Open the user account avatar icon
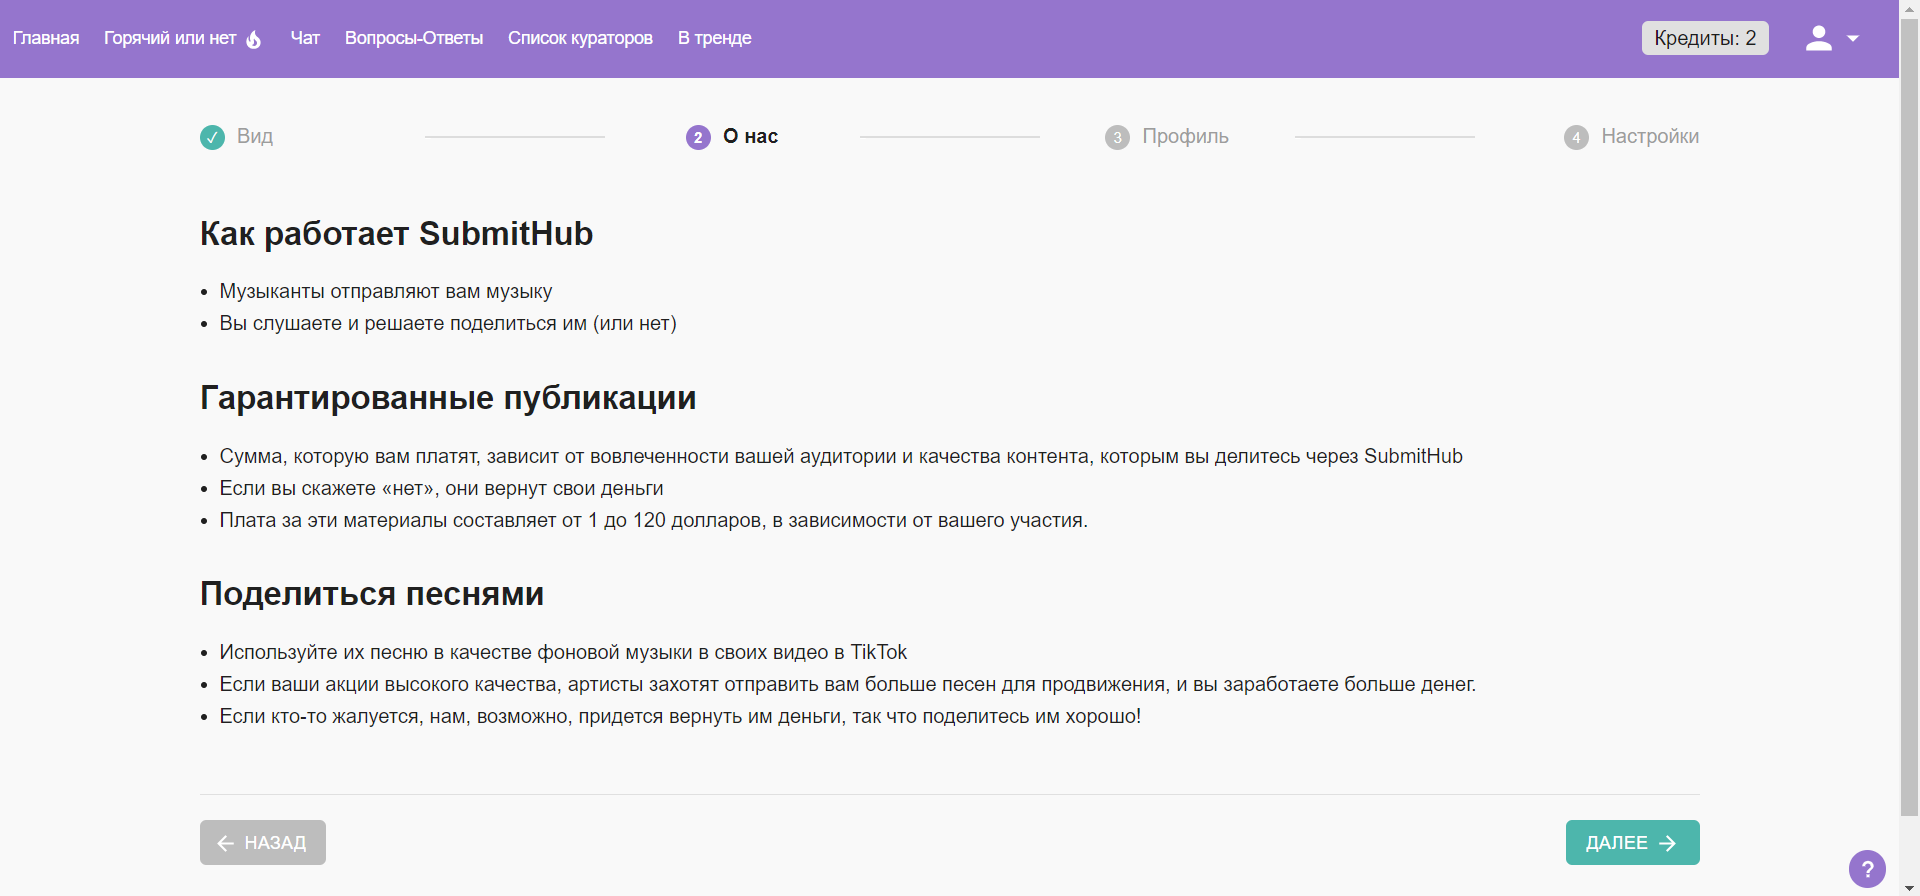 1818,38
